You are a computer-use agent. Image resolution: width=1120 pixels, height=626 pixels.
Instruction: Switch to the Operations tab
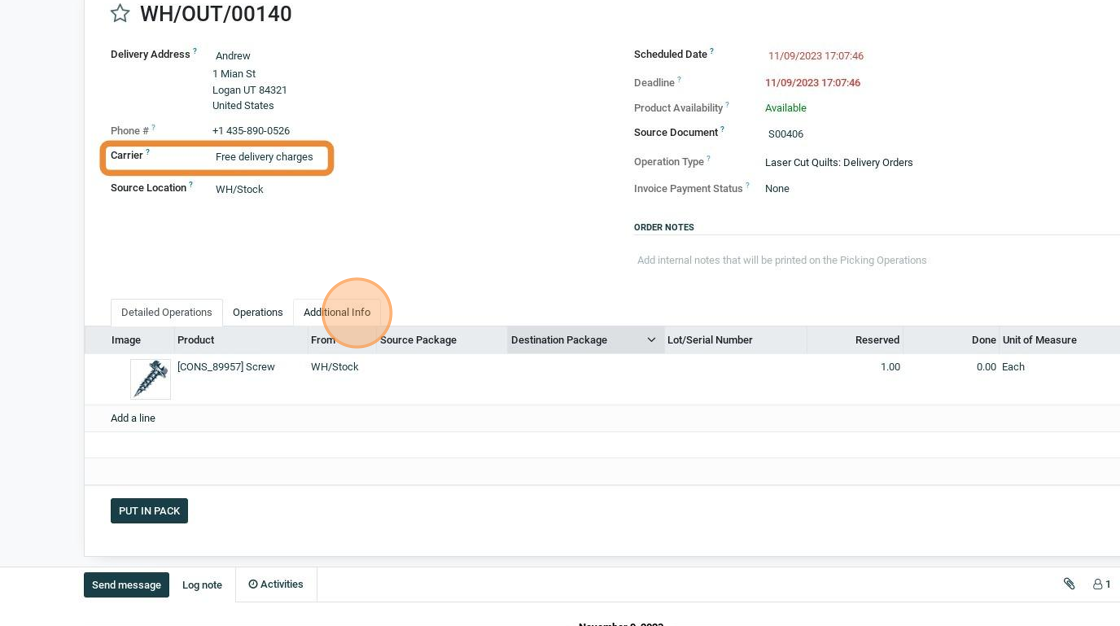click(x=258, y=312)
